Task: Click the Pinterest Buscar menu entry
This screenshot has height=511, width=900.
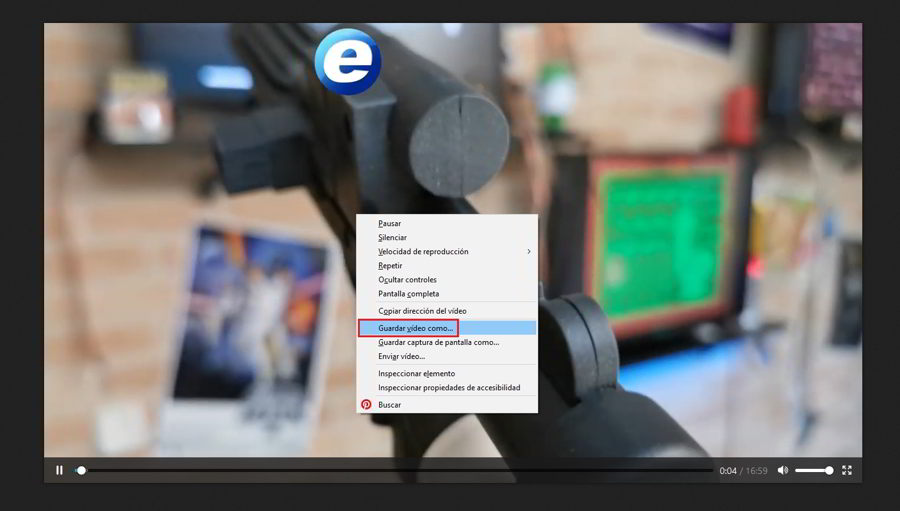Action: click(389, 405)
